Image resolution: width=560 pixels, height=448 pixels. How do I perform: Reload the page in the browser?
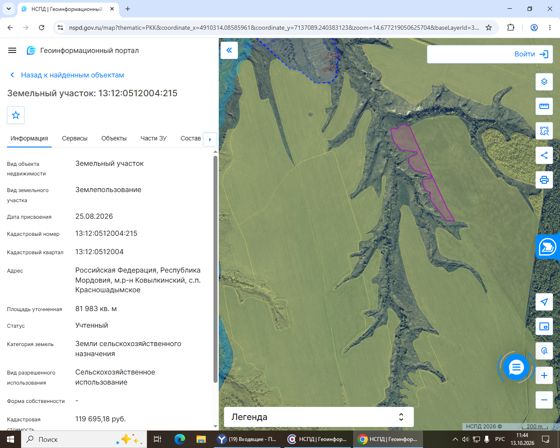tap(41, 28)
